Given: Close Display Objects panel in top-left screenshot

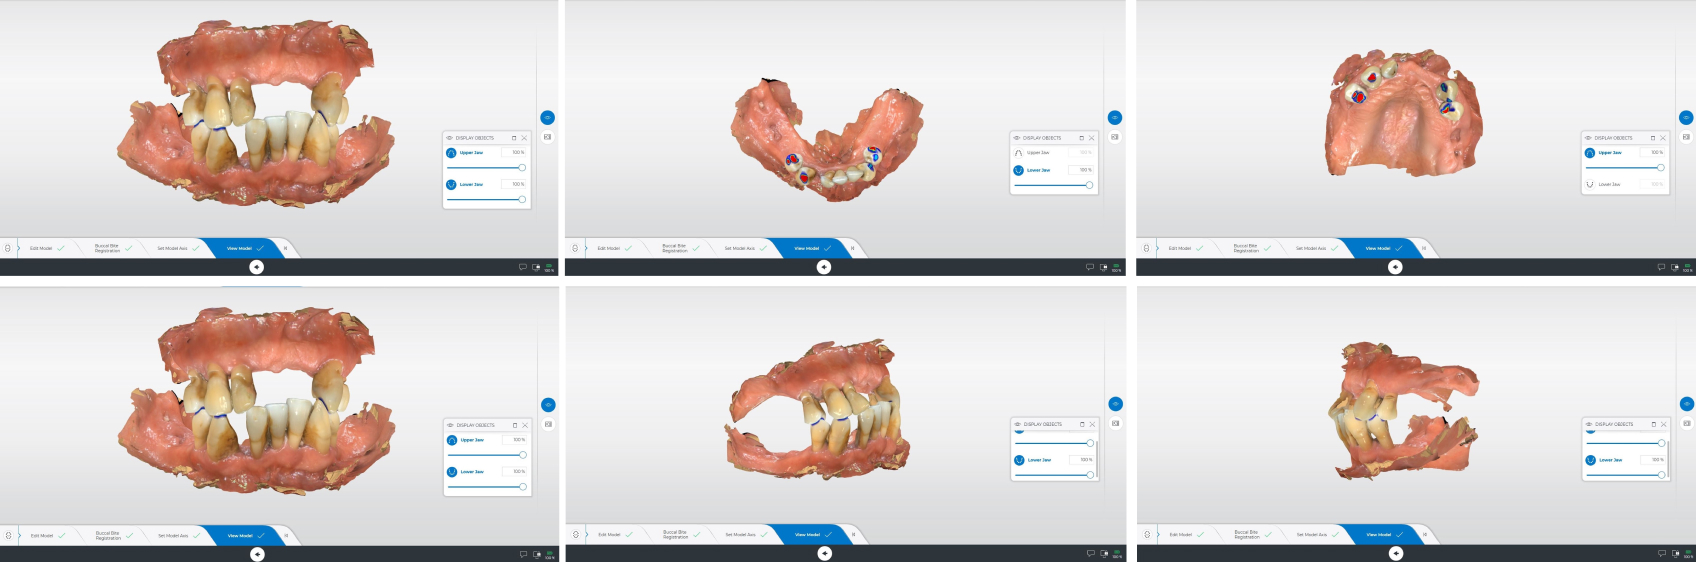Looking at the screenshot, I should click(x=524, y=138).
